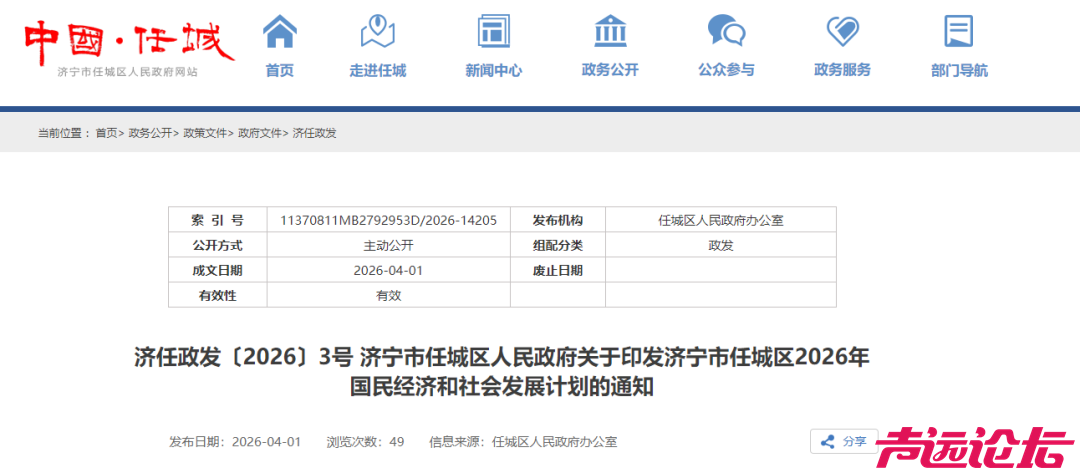Click the 分享 share button
1080x473 pixels.
(x=844, y=441)
